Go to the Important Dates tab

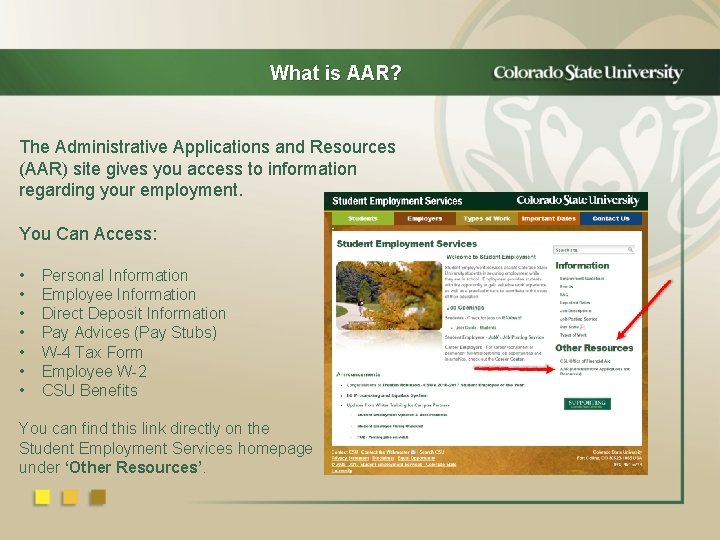tap(549, 219)
